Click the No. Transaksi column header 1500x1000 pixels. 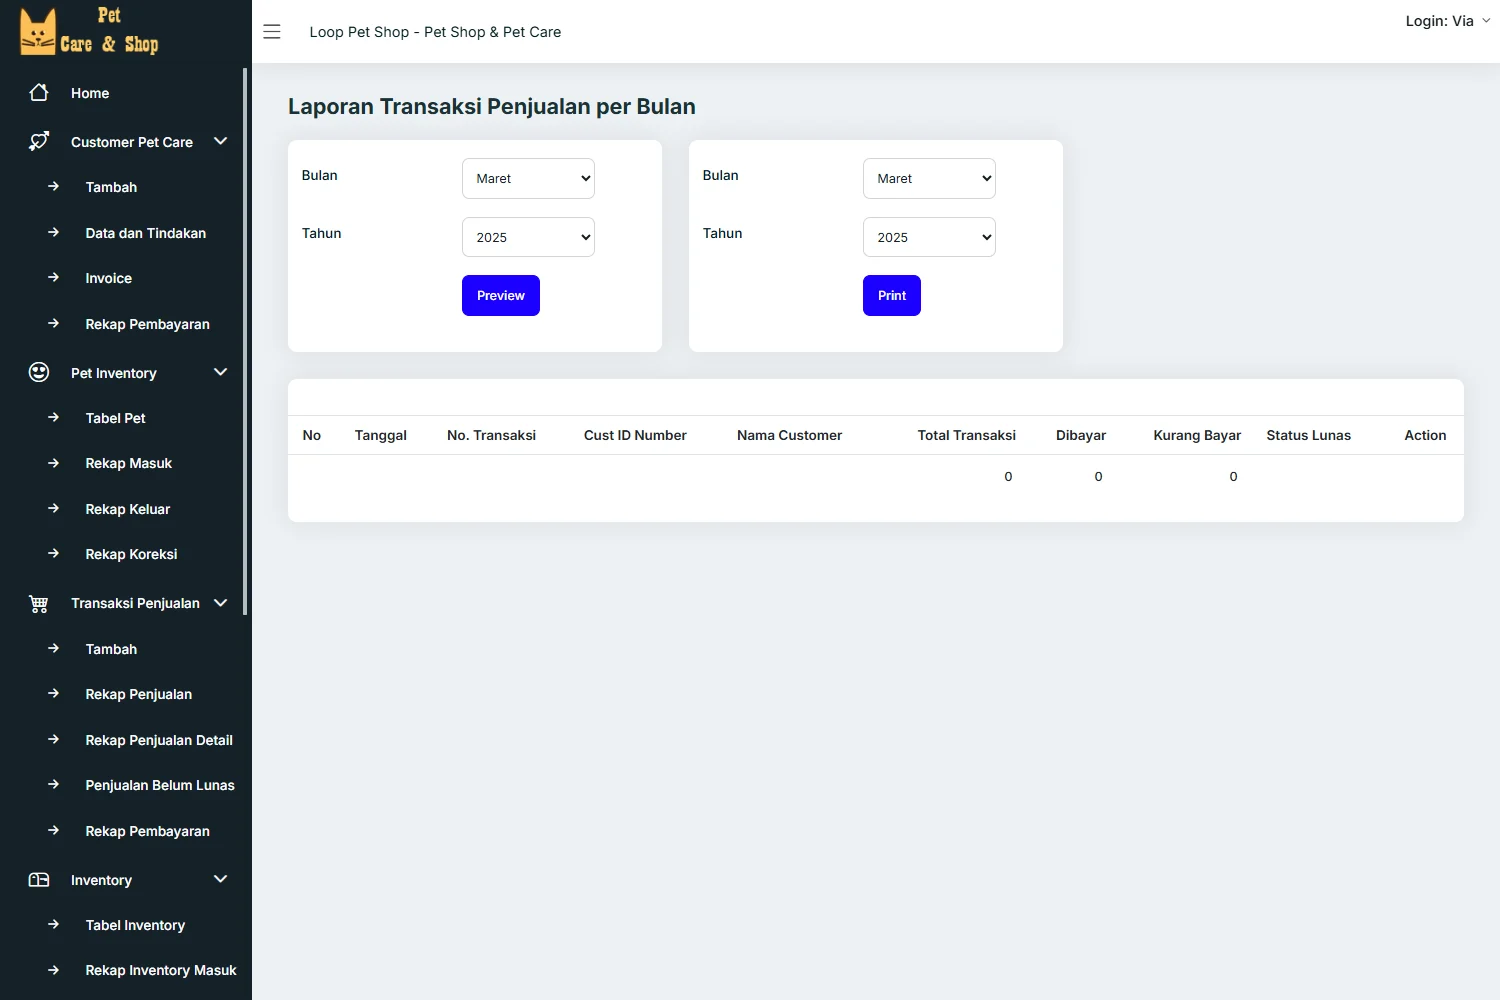pos(491,435)
